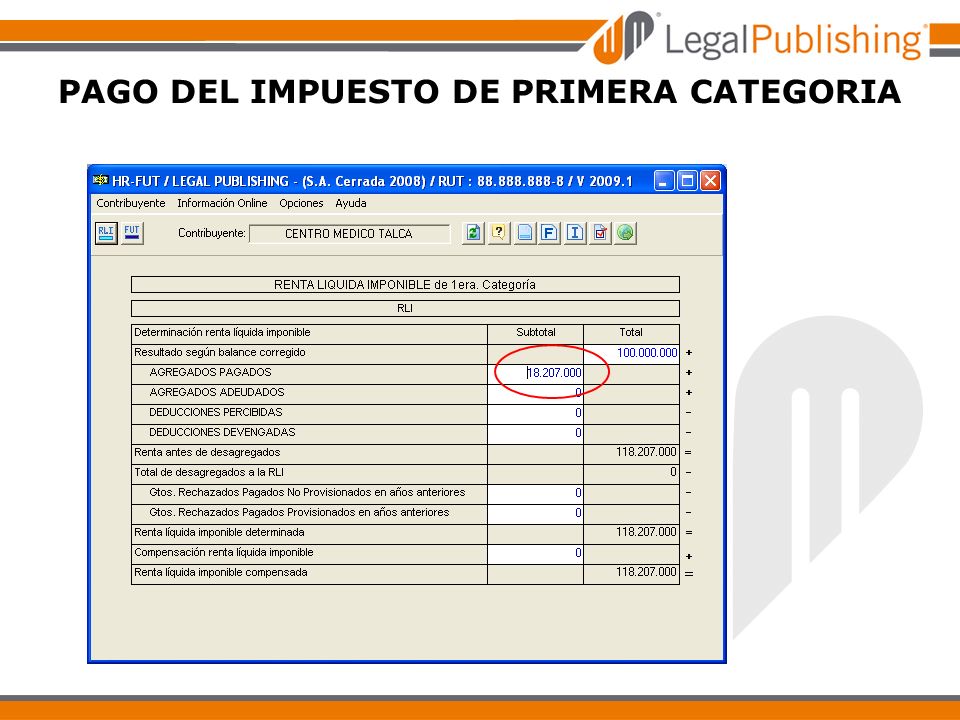Viewport: 960px width, 720px height.
Task: Open the Opciones menu
Action: 301,203
